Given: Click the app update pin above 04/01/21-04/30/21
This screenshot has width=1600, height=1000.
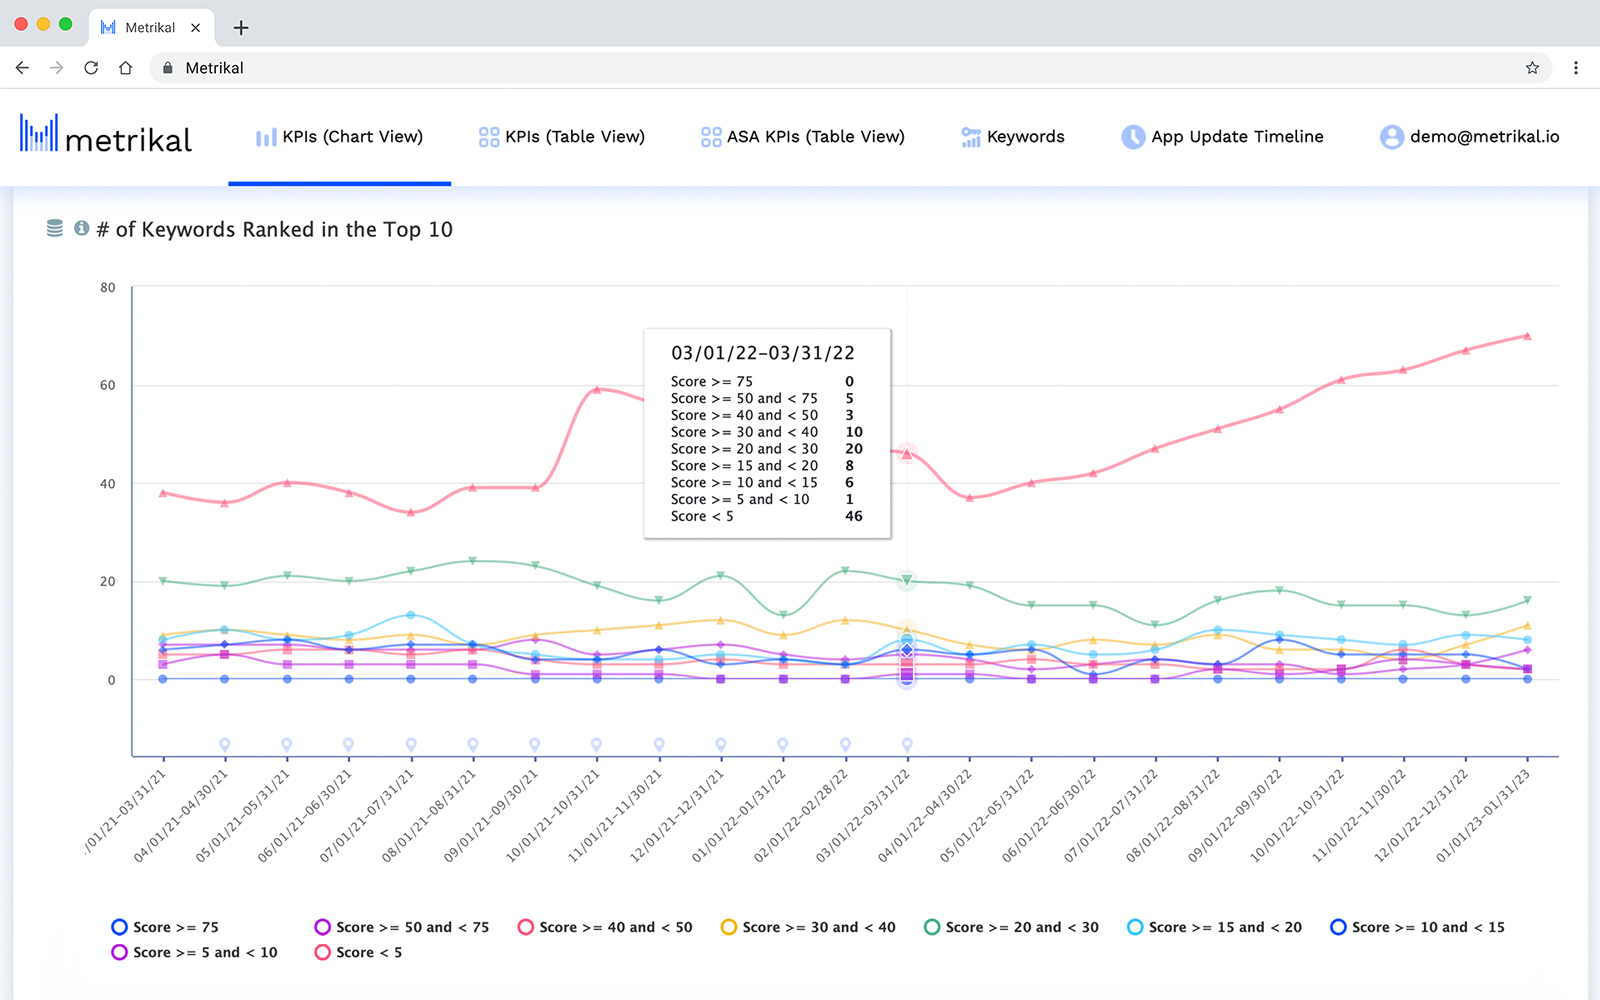Looking at the screenshot, I should coord(225,744).
